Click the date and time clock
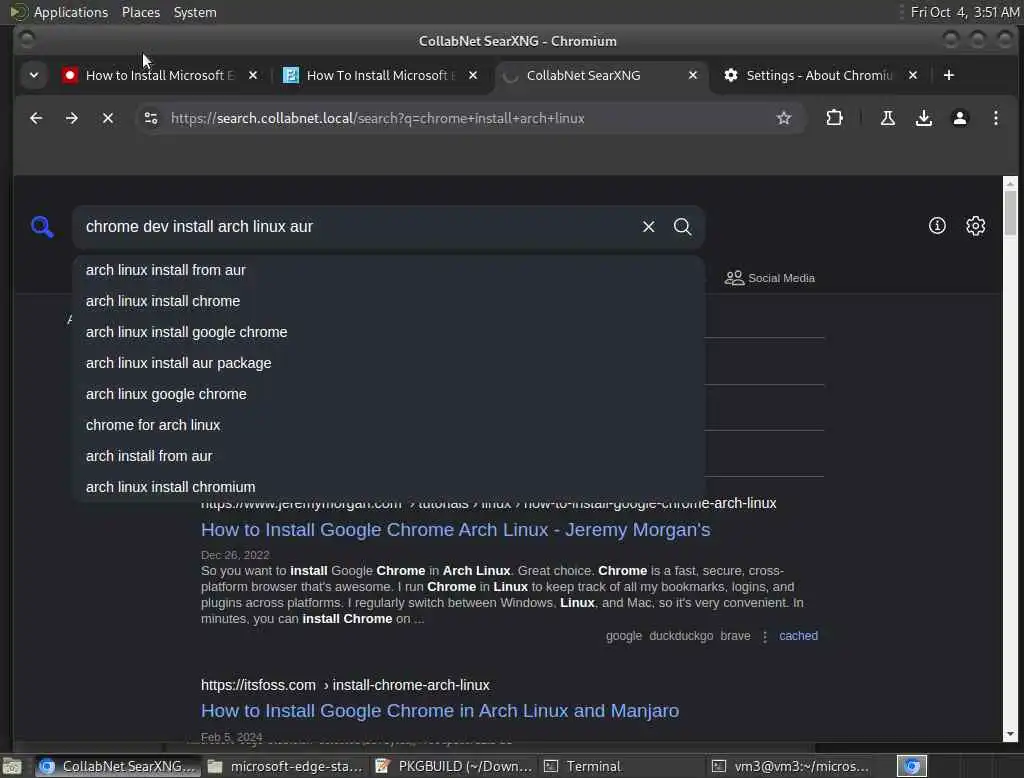The width and height of the screenshot is (1024, 778). pos(965,12)
